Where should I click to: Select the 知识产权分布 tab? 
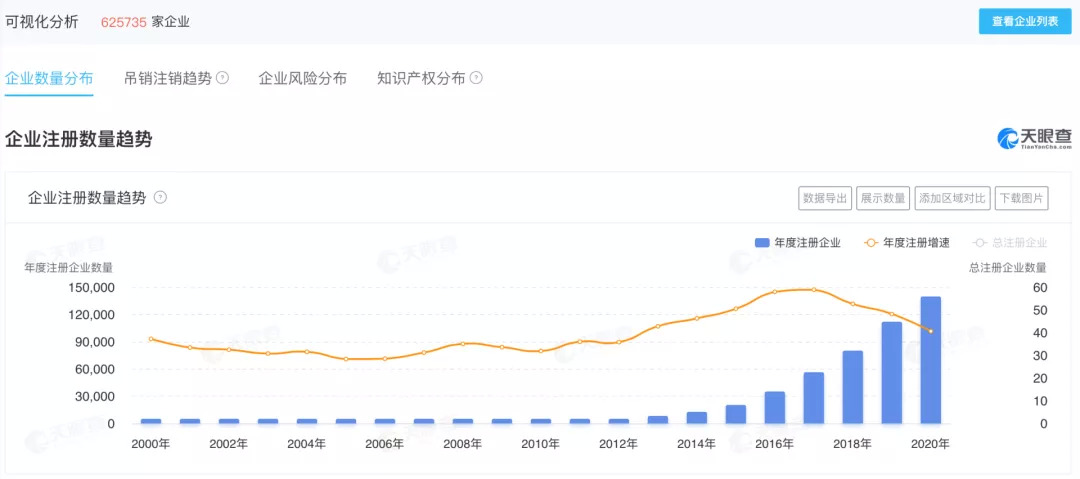(421, 78)
